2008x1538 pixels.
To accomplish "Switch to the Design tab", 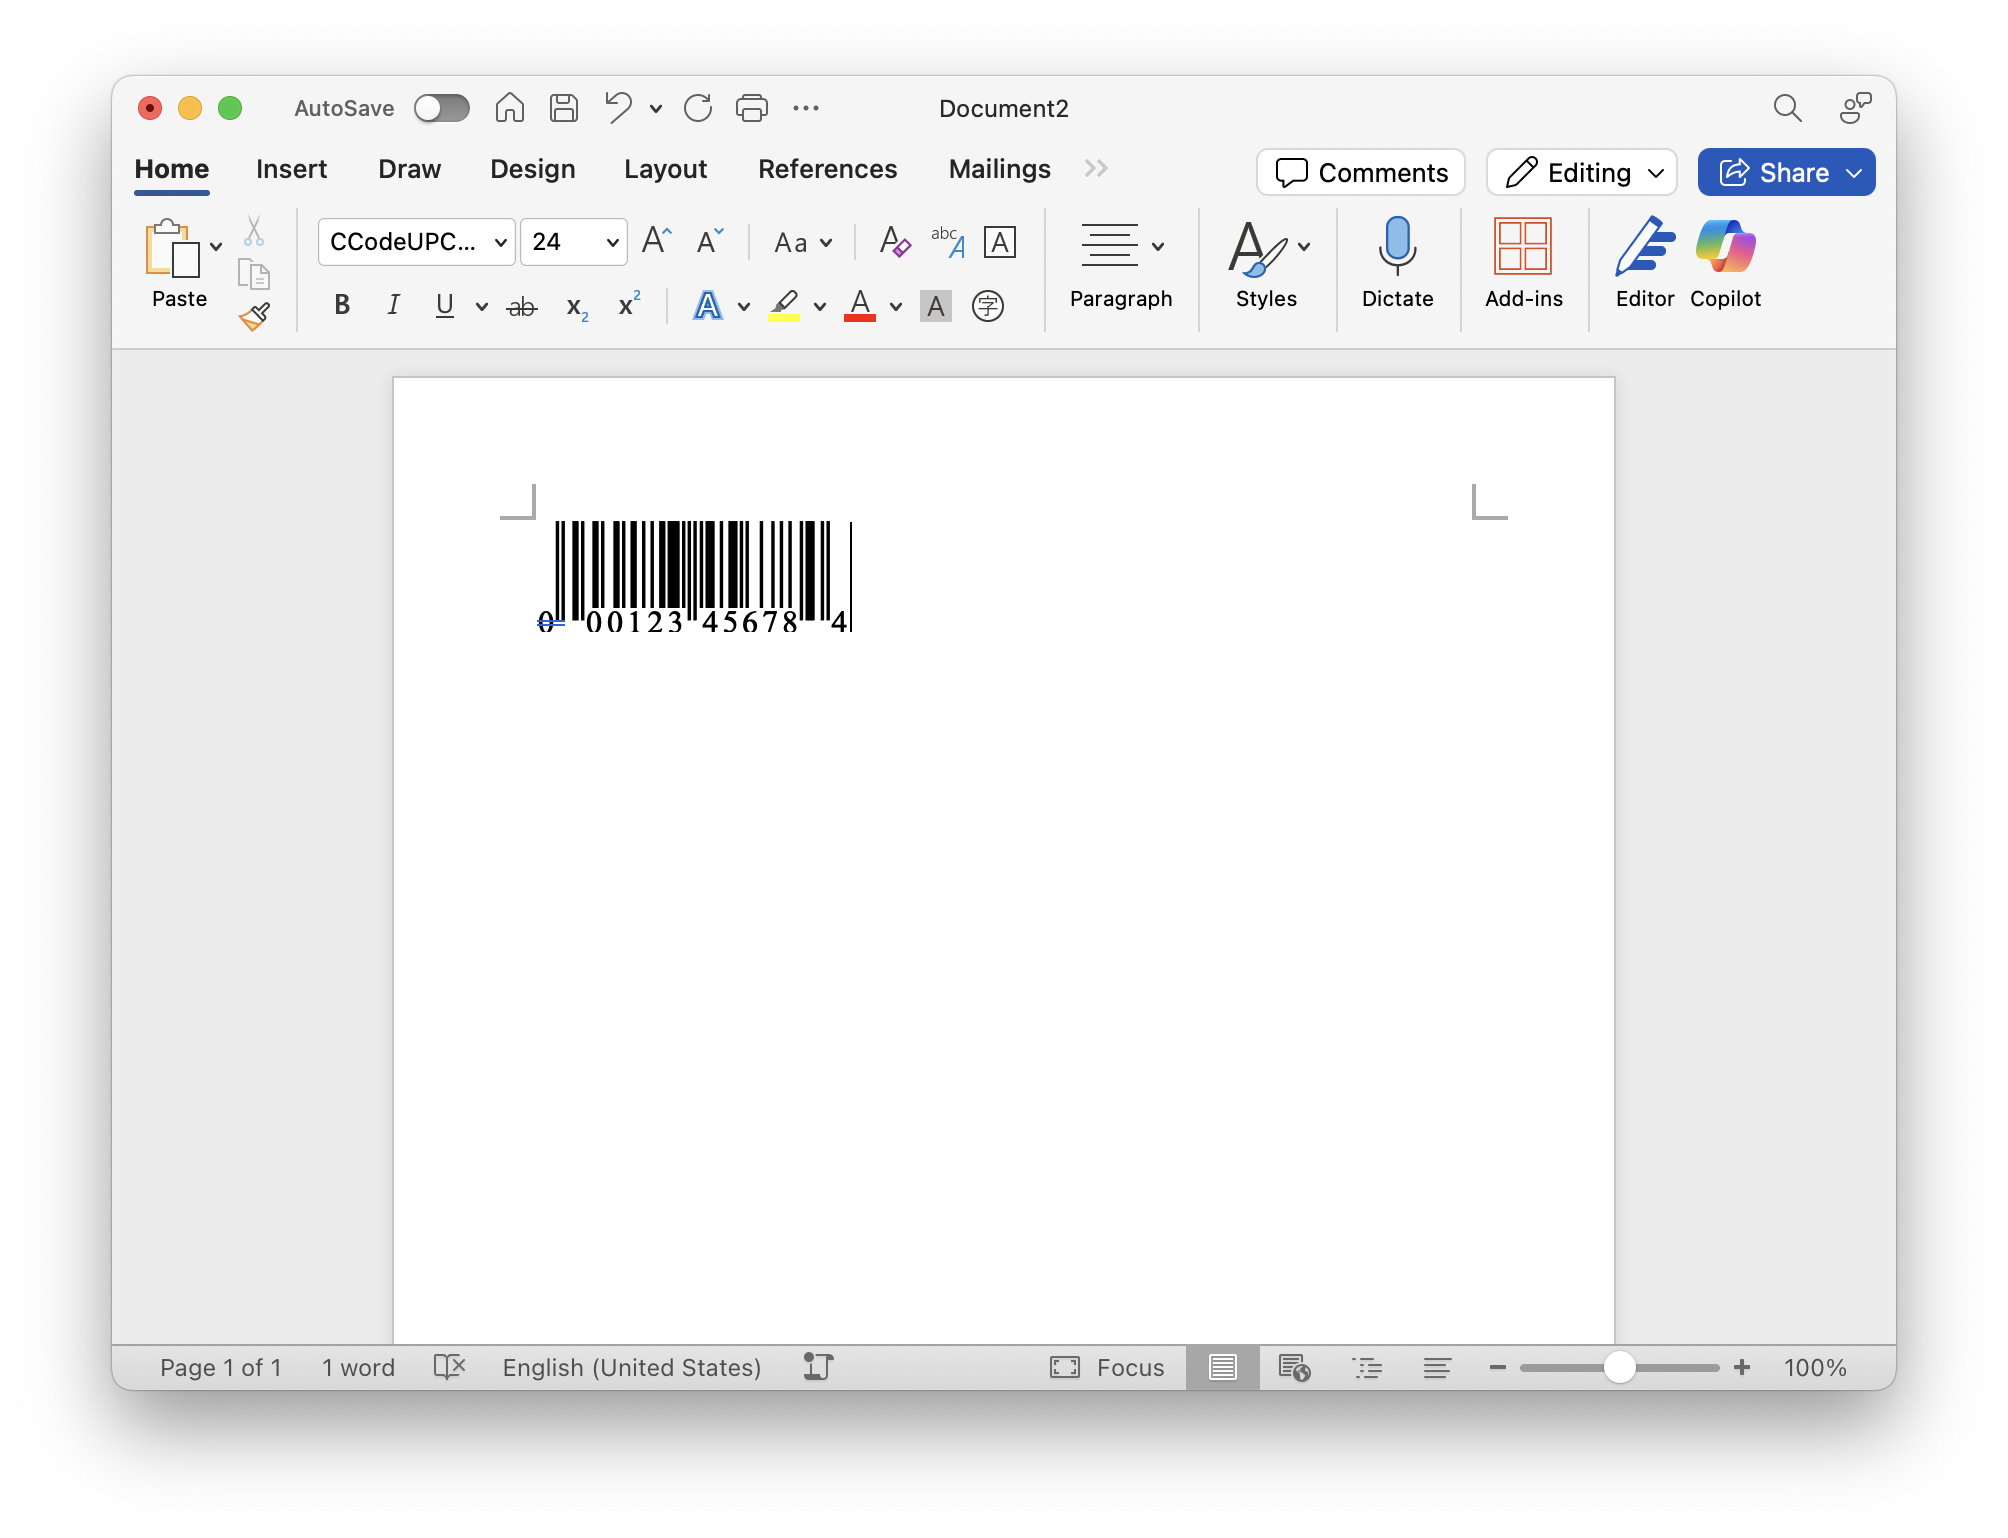I will coord(532,169).
